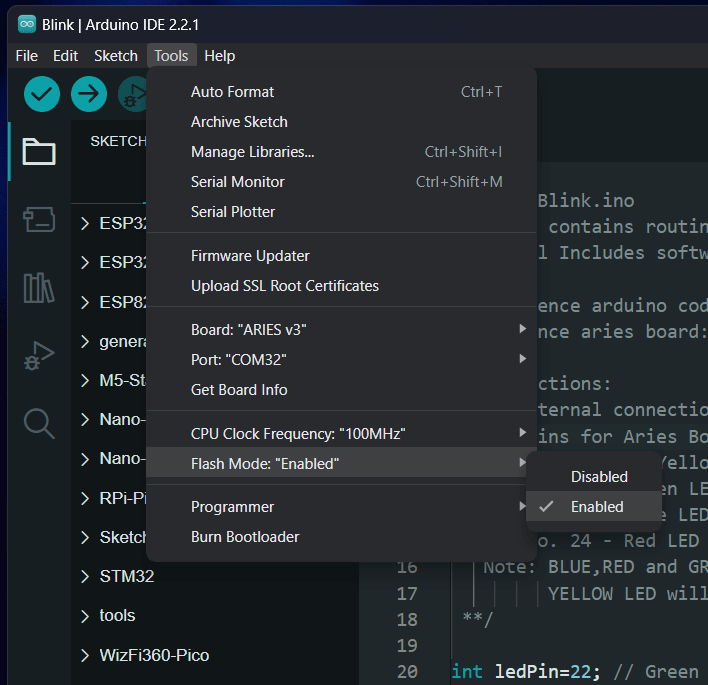Choose Archive Sketch menu entry
The image size is (708, 685).
pyautogui.click(x=342, y=122)
